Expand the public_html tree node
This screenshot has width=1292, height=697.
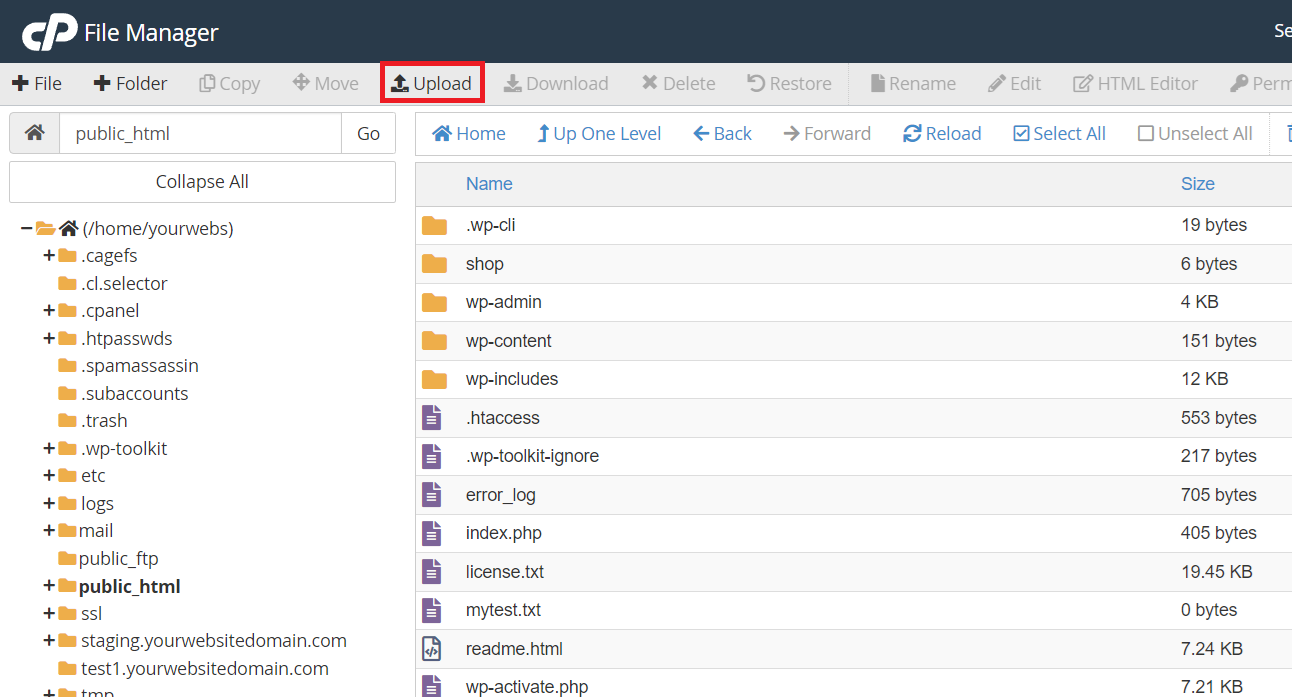48,585
